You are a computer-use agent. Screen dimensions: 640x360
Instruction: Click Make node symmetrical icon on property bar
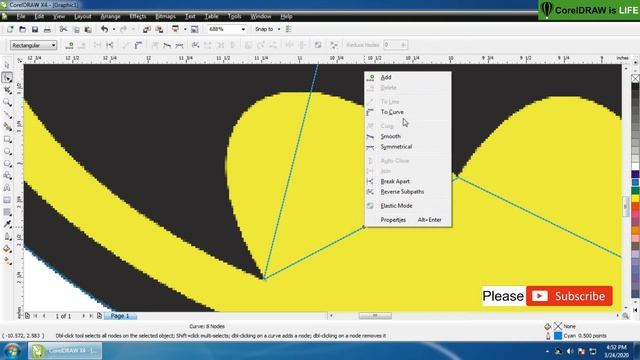click(179, 45)
